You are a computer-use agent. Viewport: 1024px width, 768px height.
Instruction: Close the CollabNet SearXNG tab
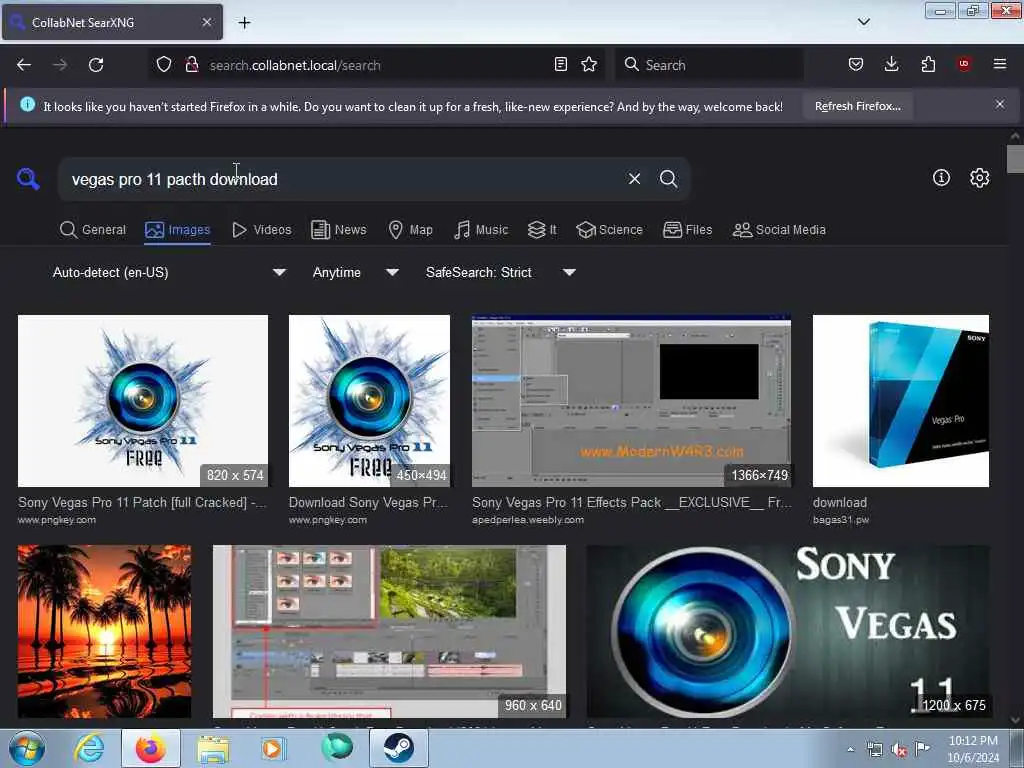(207, 22)
